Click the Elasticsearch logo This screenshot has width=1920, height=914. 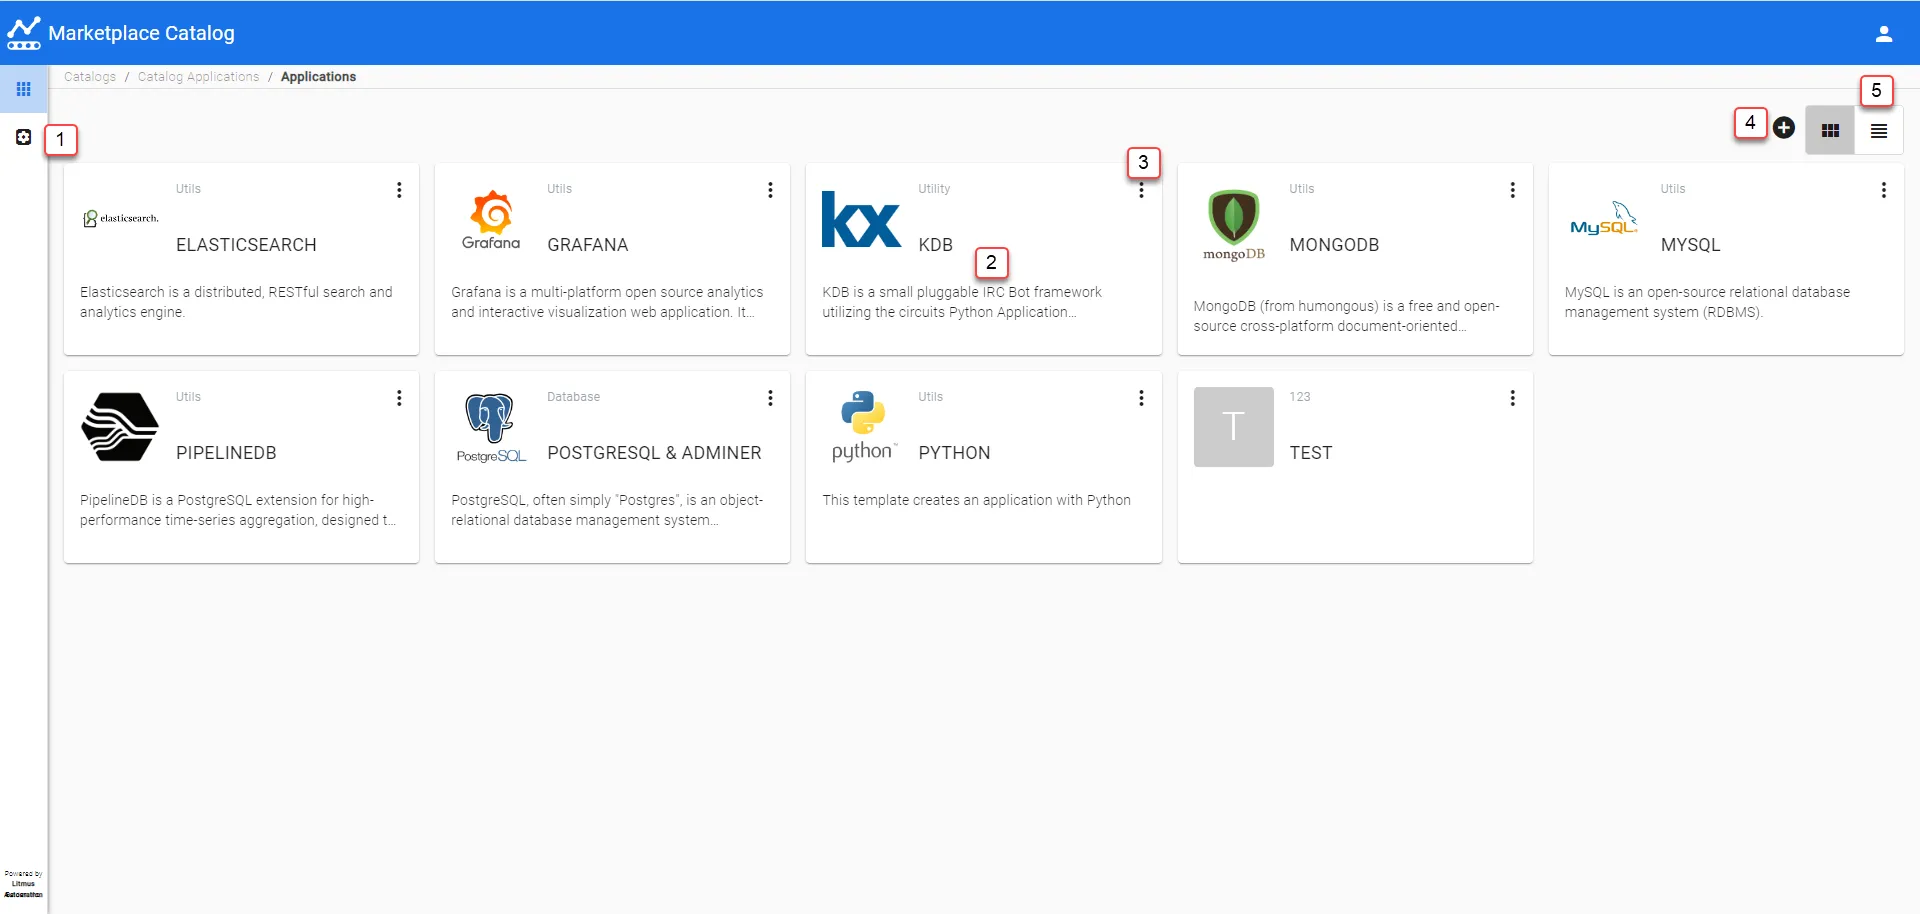tap(120, 218)
